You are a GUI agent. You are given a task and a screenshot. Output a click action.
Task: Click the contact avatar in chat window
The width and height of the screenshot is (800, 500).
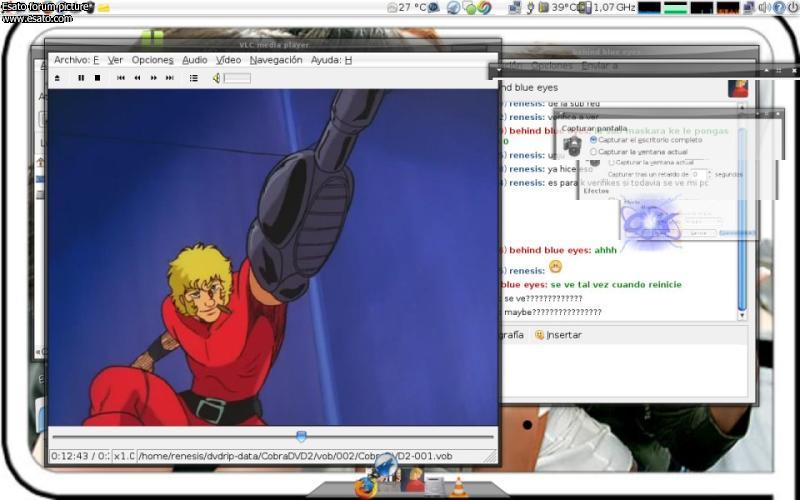click(738, 88)
